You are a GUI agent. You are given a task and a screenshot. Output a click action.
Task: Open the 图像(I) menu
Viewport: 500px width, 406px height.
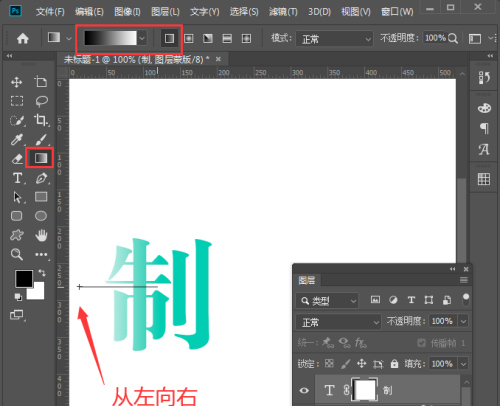127,12
